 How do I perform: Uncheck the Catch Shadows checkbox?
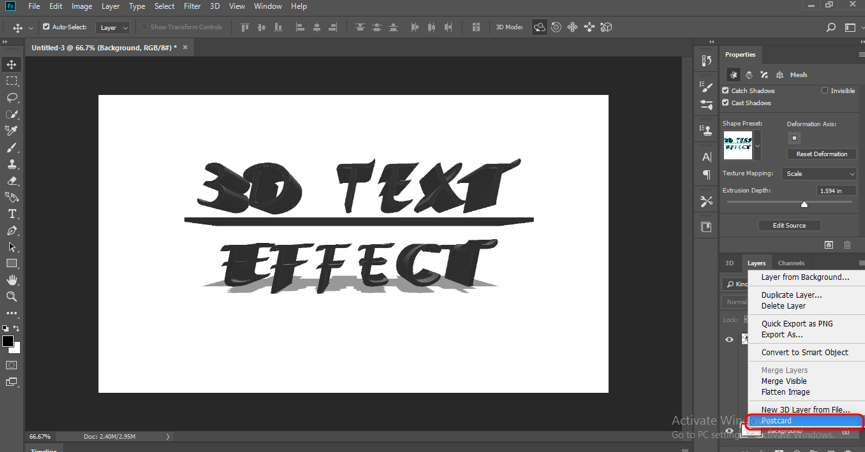[x=726, y=90]
